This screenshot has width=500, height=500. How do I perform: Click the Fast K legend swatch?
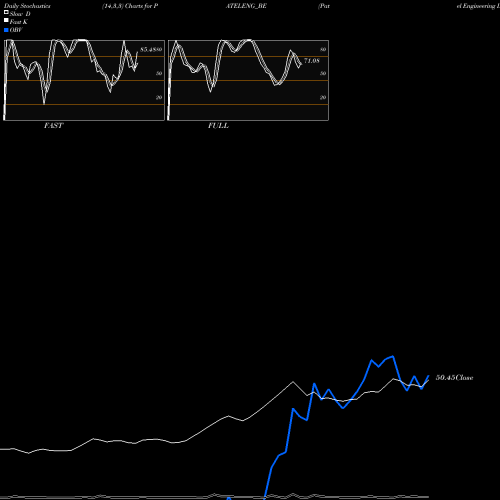click(6, 20)
